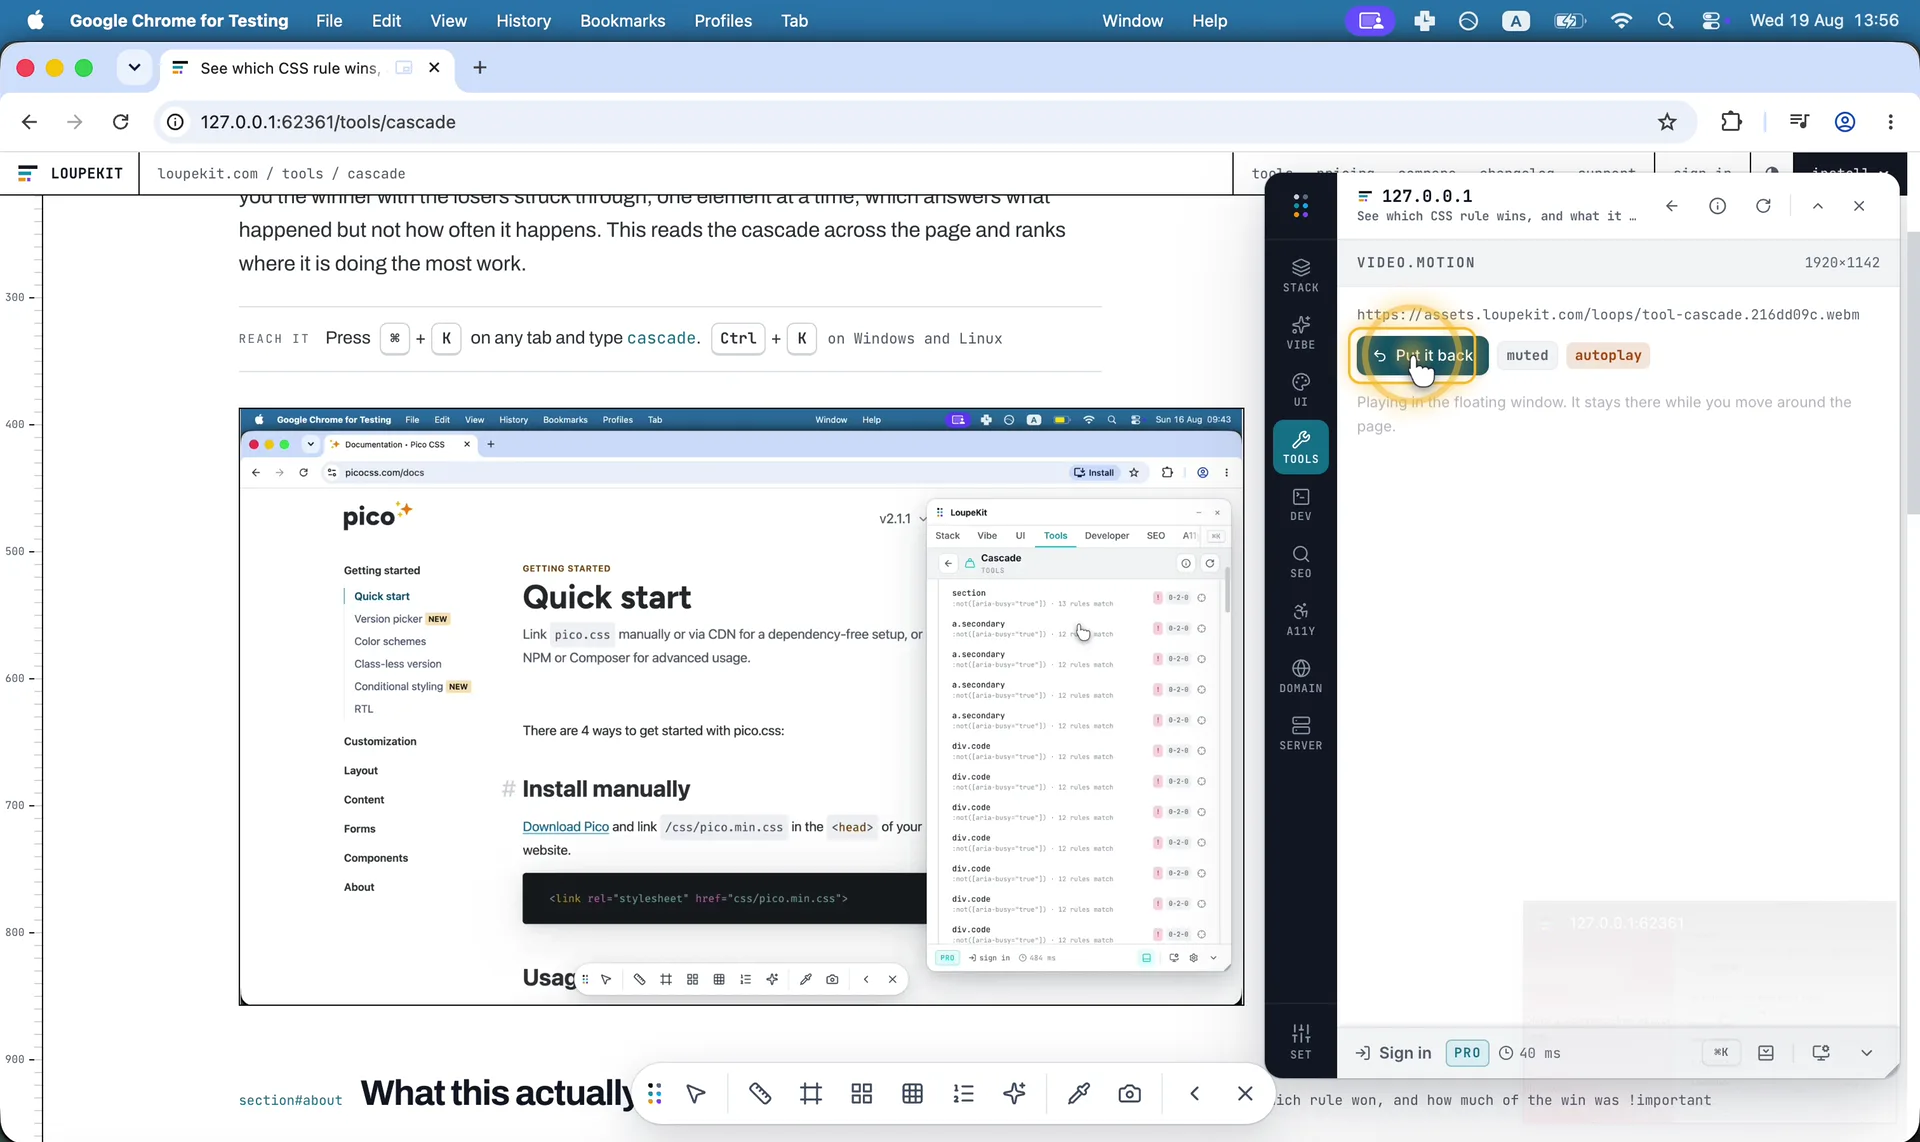Open the Chrome profile icon
Image resolution: width=1920 pixels, height=1142 pixels.
pos(1845,122)
